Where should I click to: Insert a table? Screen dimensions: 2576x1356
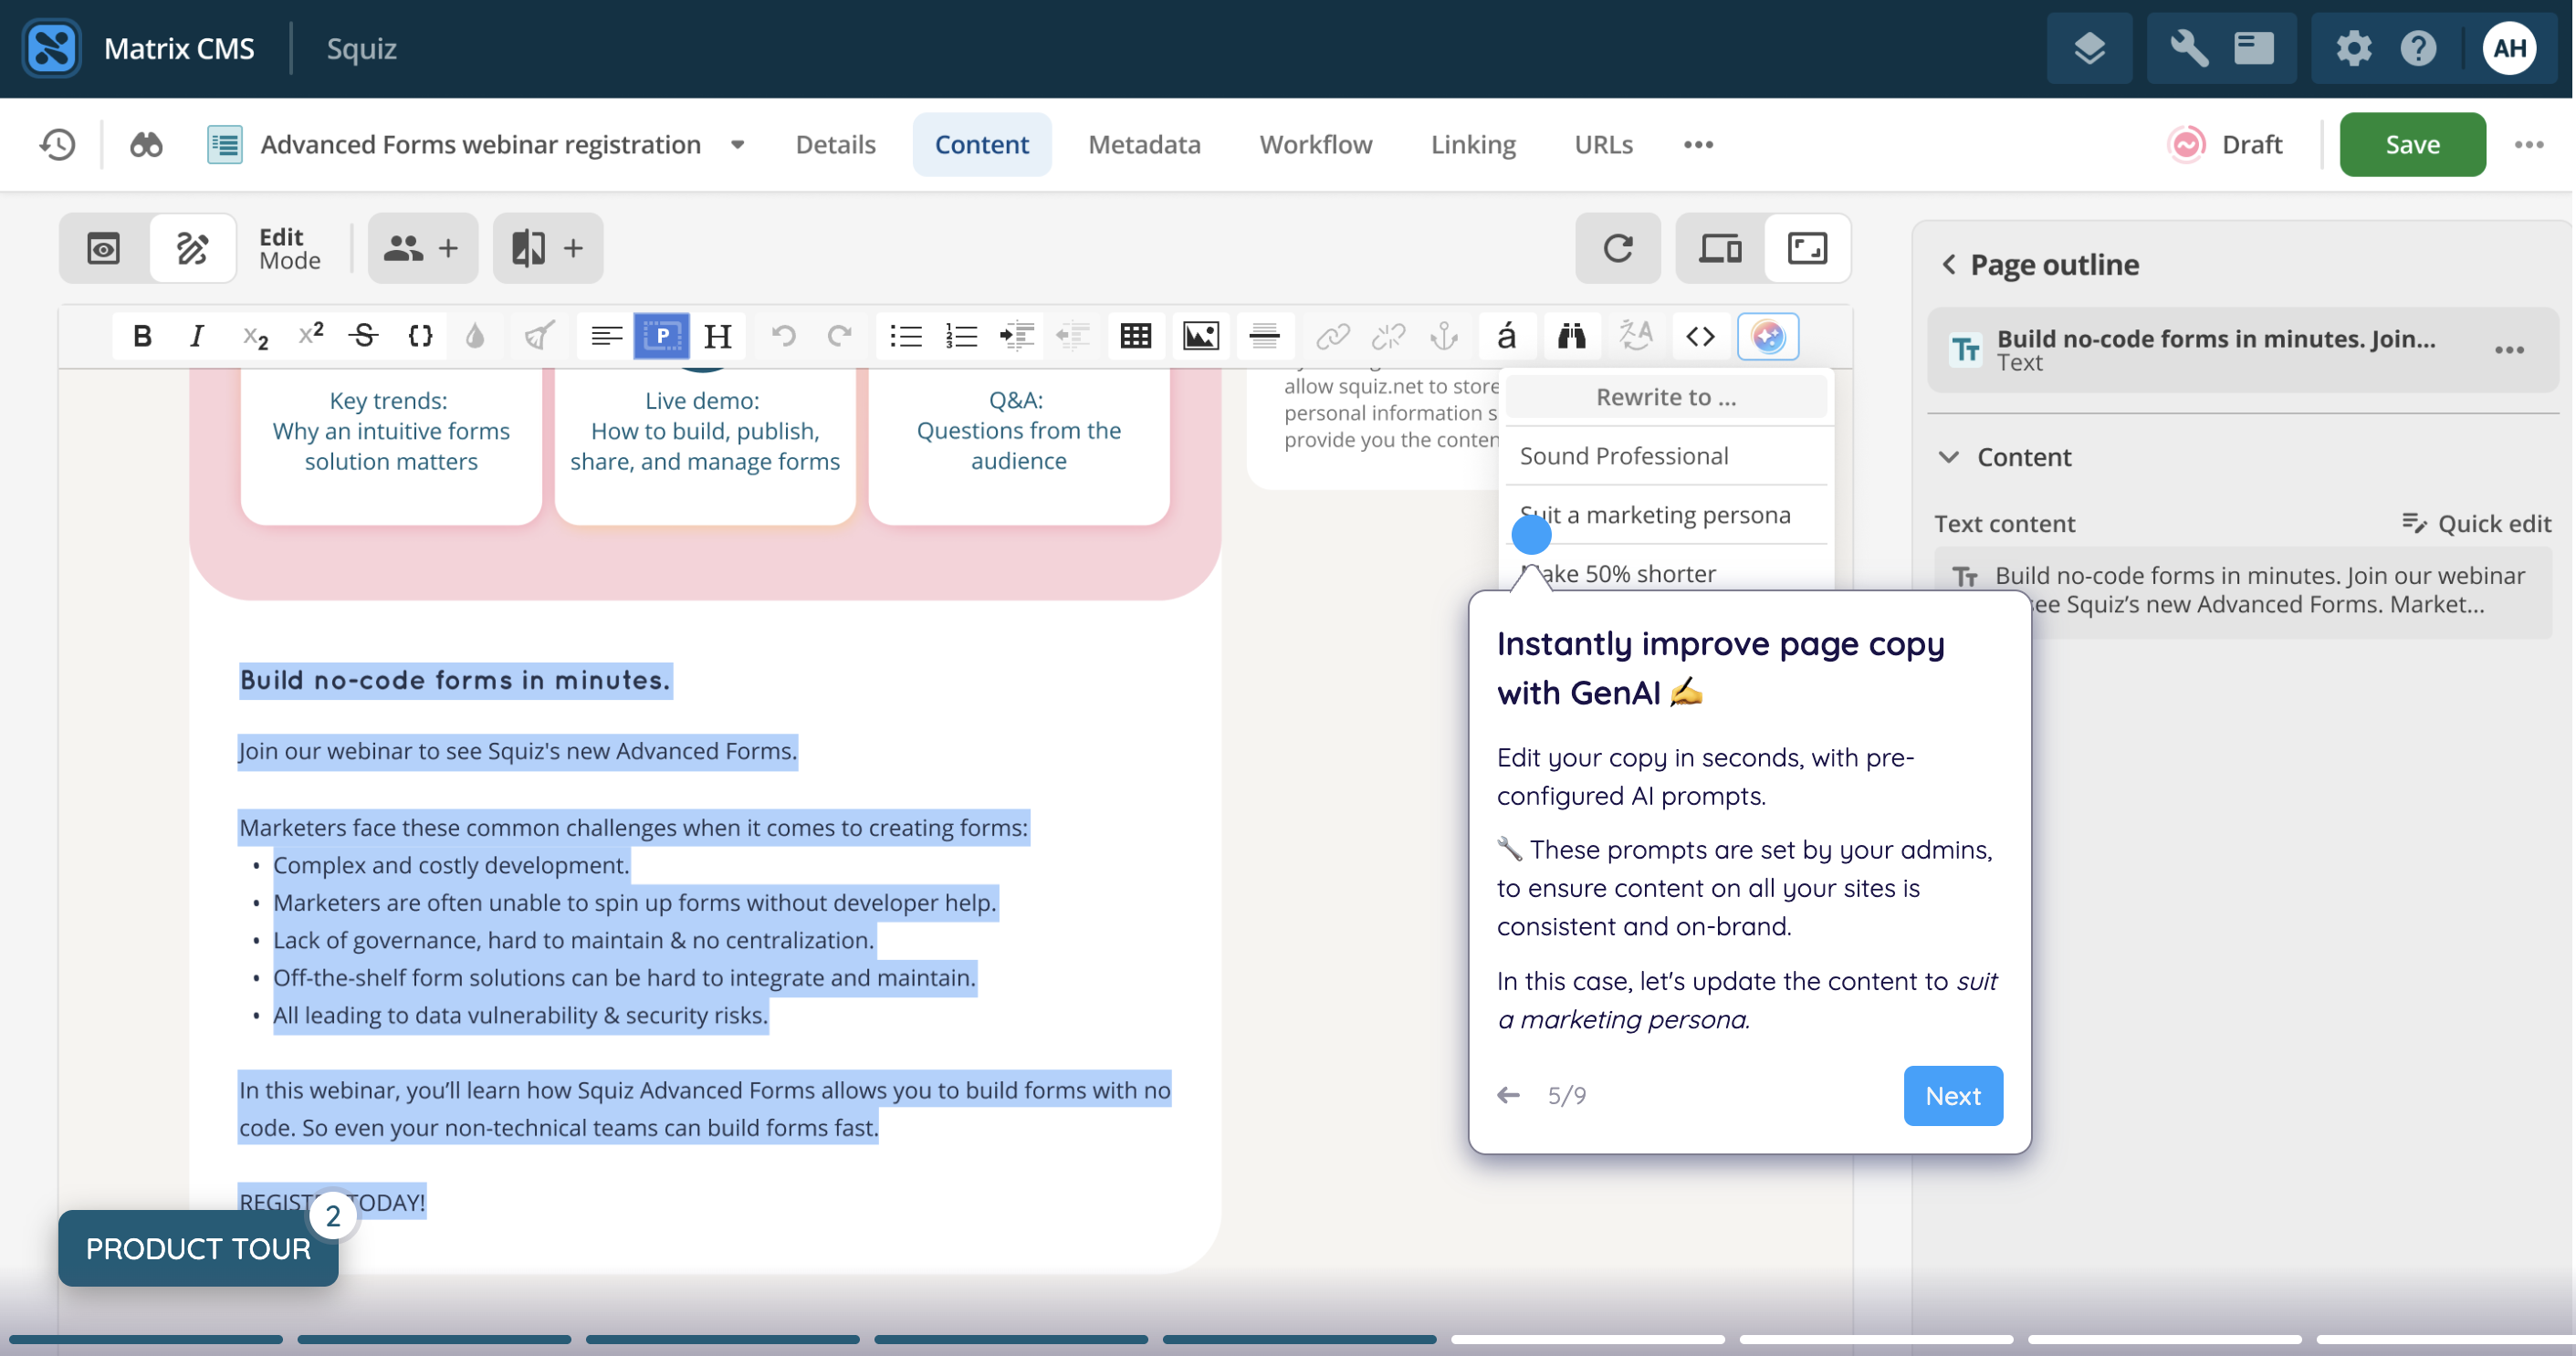[x=1135, y=336]
